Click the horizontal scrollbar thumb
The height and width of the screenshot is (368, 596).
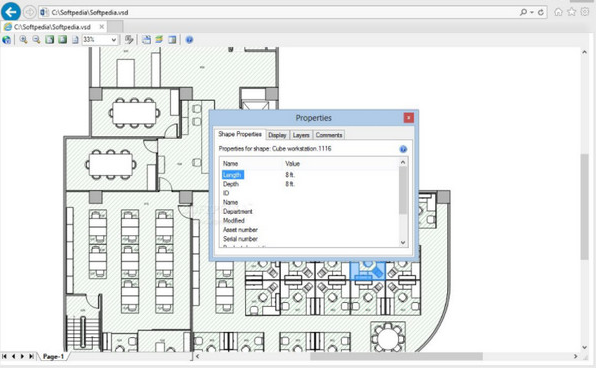[396, 356]
